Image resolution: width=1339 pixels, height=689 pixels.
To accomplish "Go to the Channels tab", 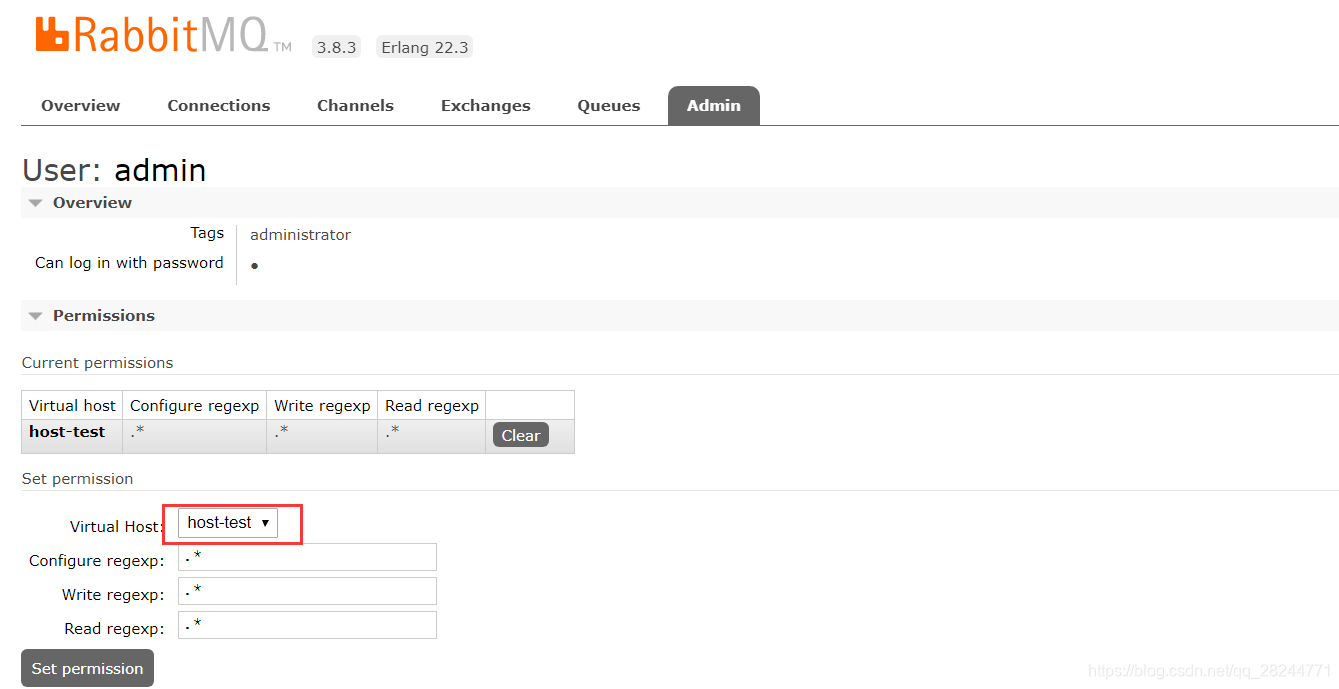I will click(x=355, y=106).
